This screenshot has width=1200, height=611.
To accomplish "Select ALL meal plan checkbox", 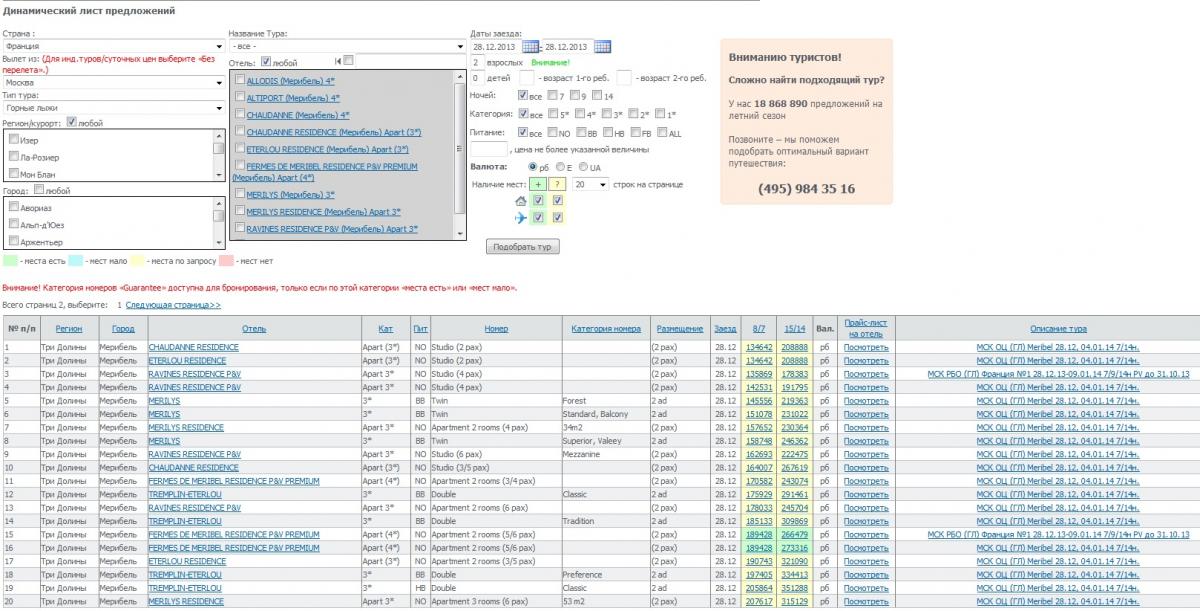I will (662, 132).
